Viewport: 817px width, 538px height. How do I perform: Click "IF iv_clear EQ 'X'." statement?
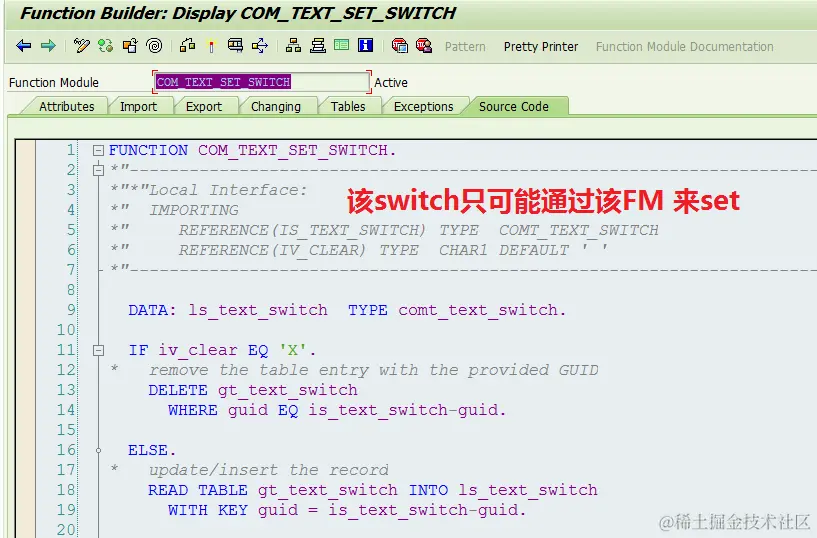[222, 350]
